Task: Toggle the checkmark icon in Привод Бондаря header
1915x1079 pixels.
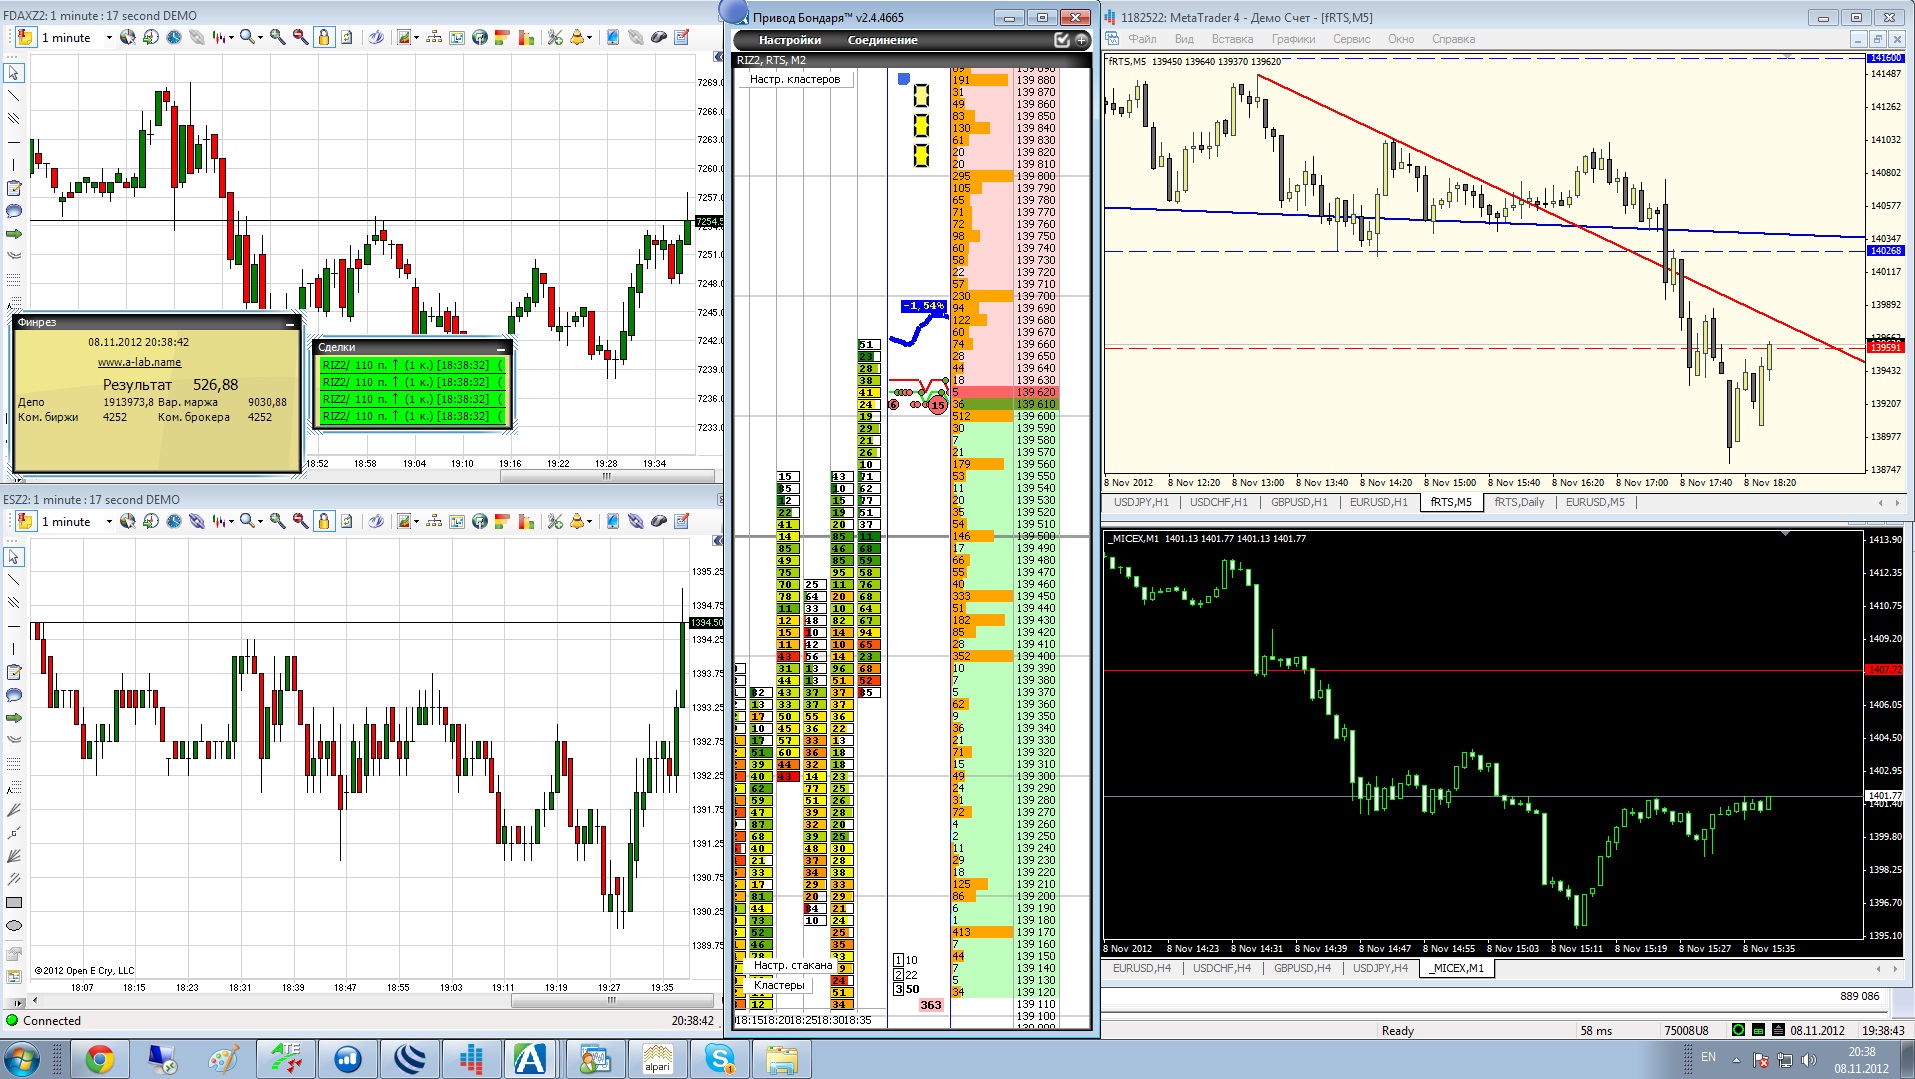Action: pos(1062,40)
